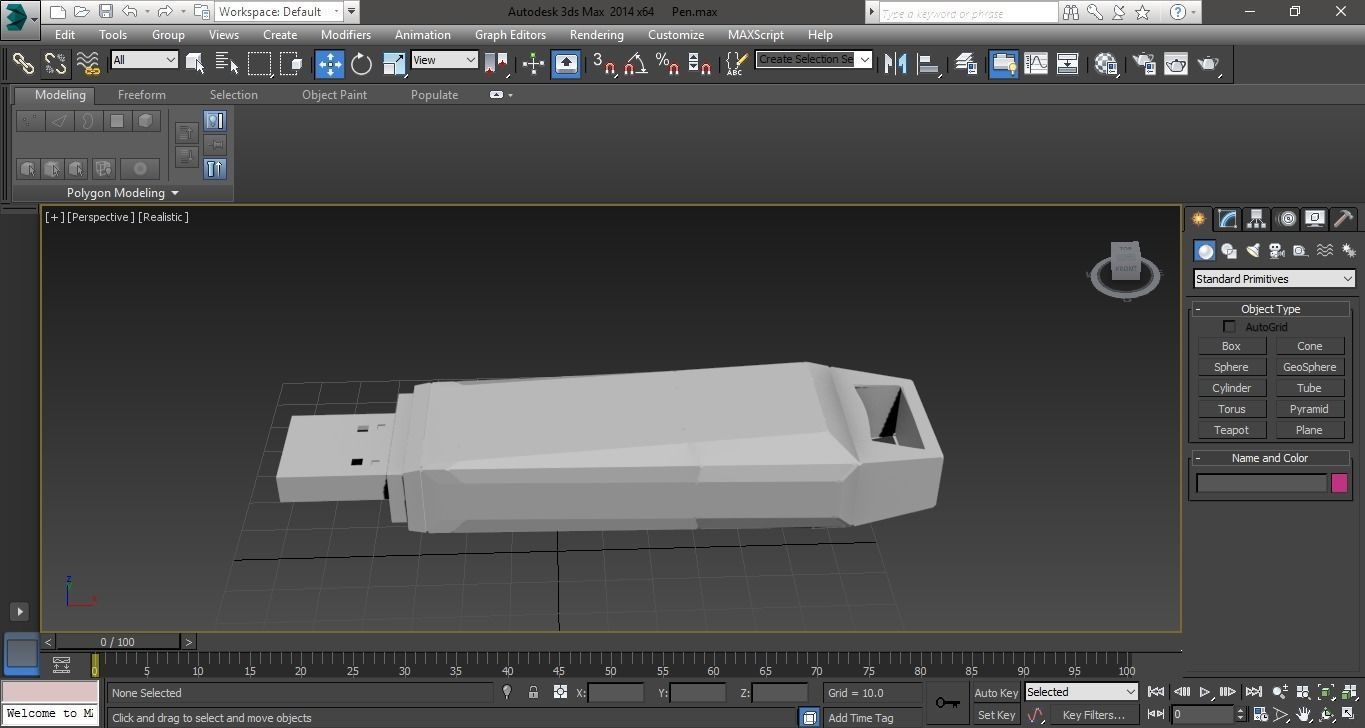This screenshot has width=1365, height=728.
Task: Open Select by Name list
Action: (227, 63)
